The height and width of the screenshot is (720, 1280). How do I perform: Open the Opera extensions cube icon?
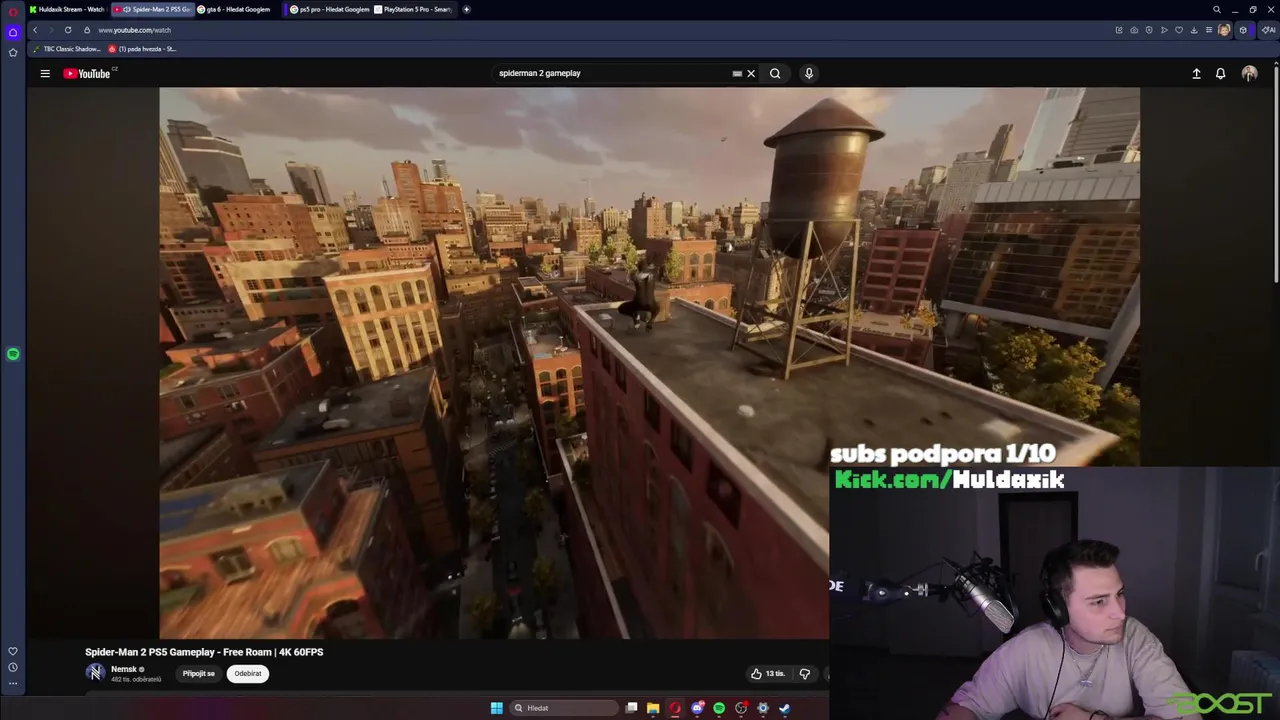[1243, 30]
